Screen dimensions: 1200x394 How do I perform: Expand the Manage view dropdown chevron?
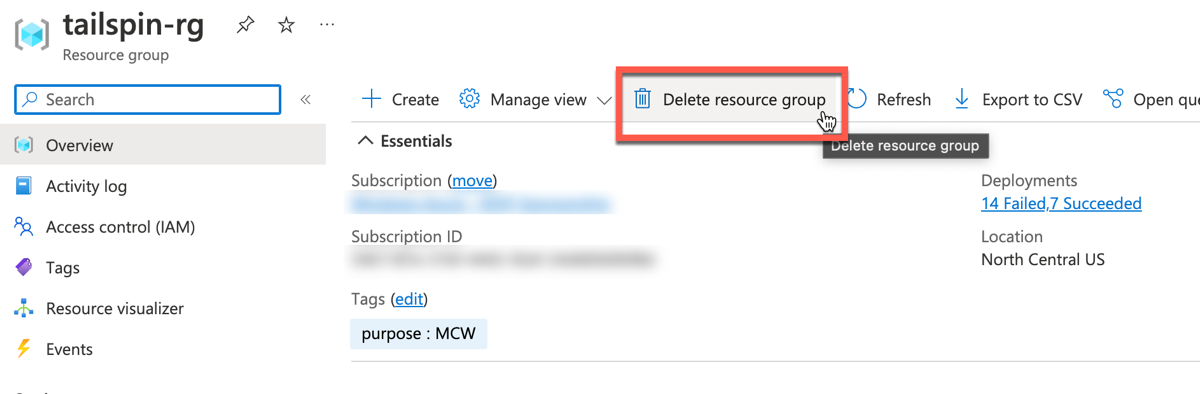[604, 100]
